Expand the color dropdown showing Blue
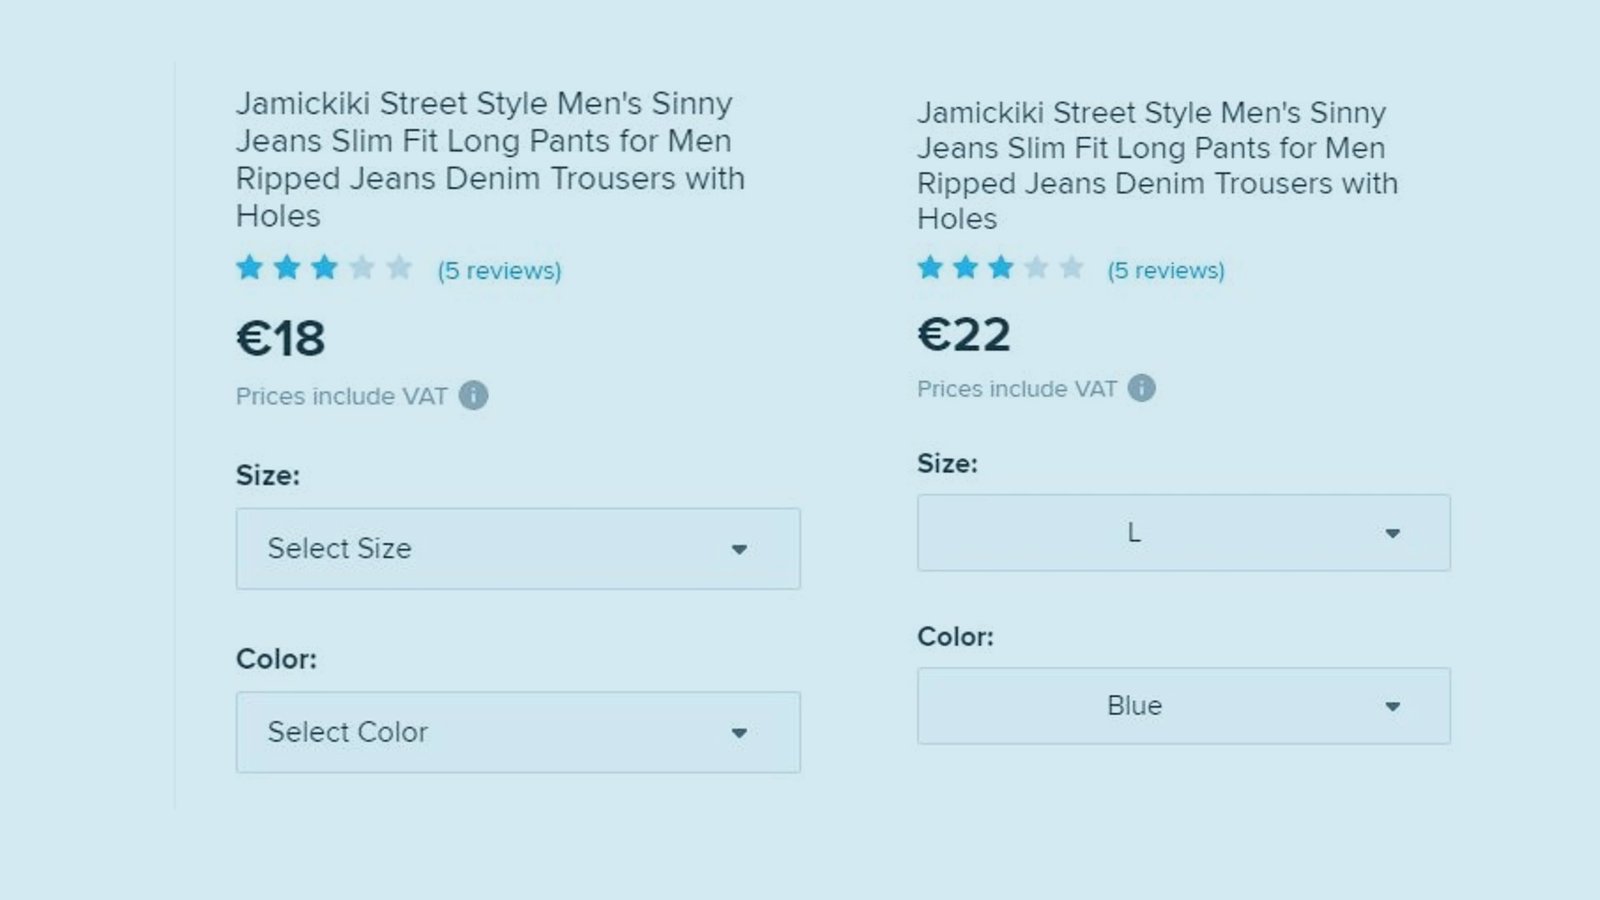 pos(1183,706)
